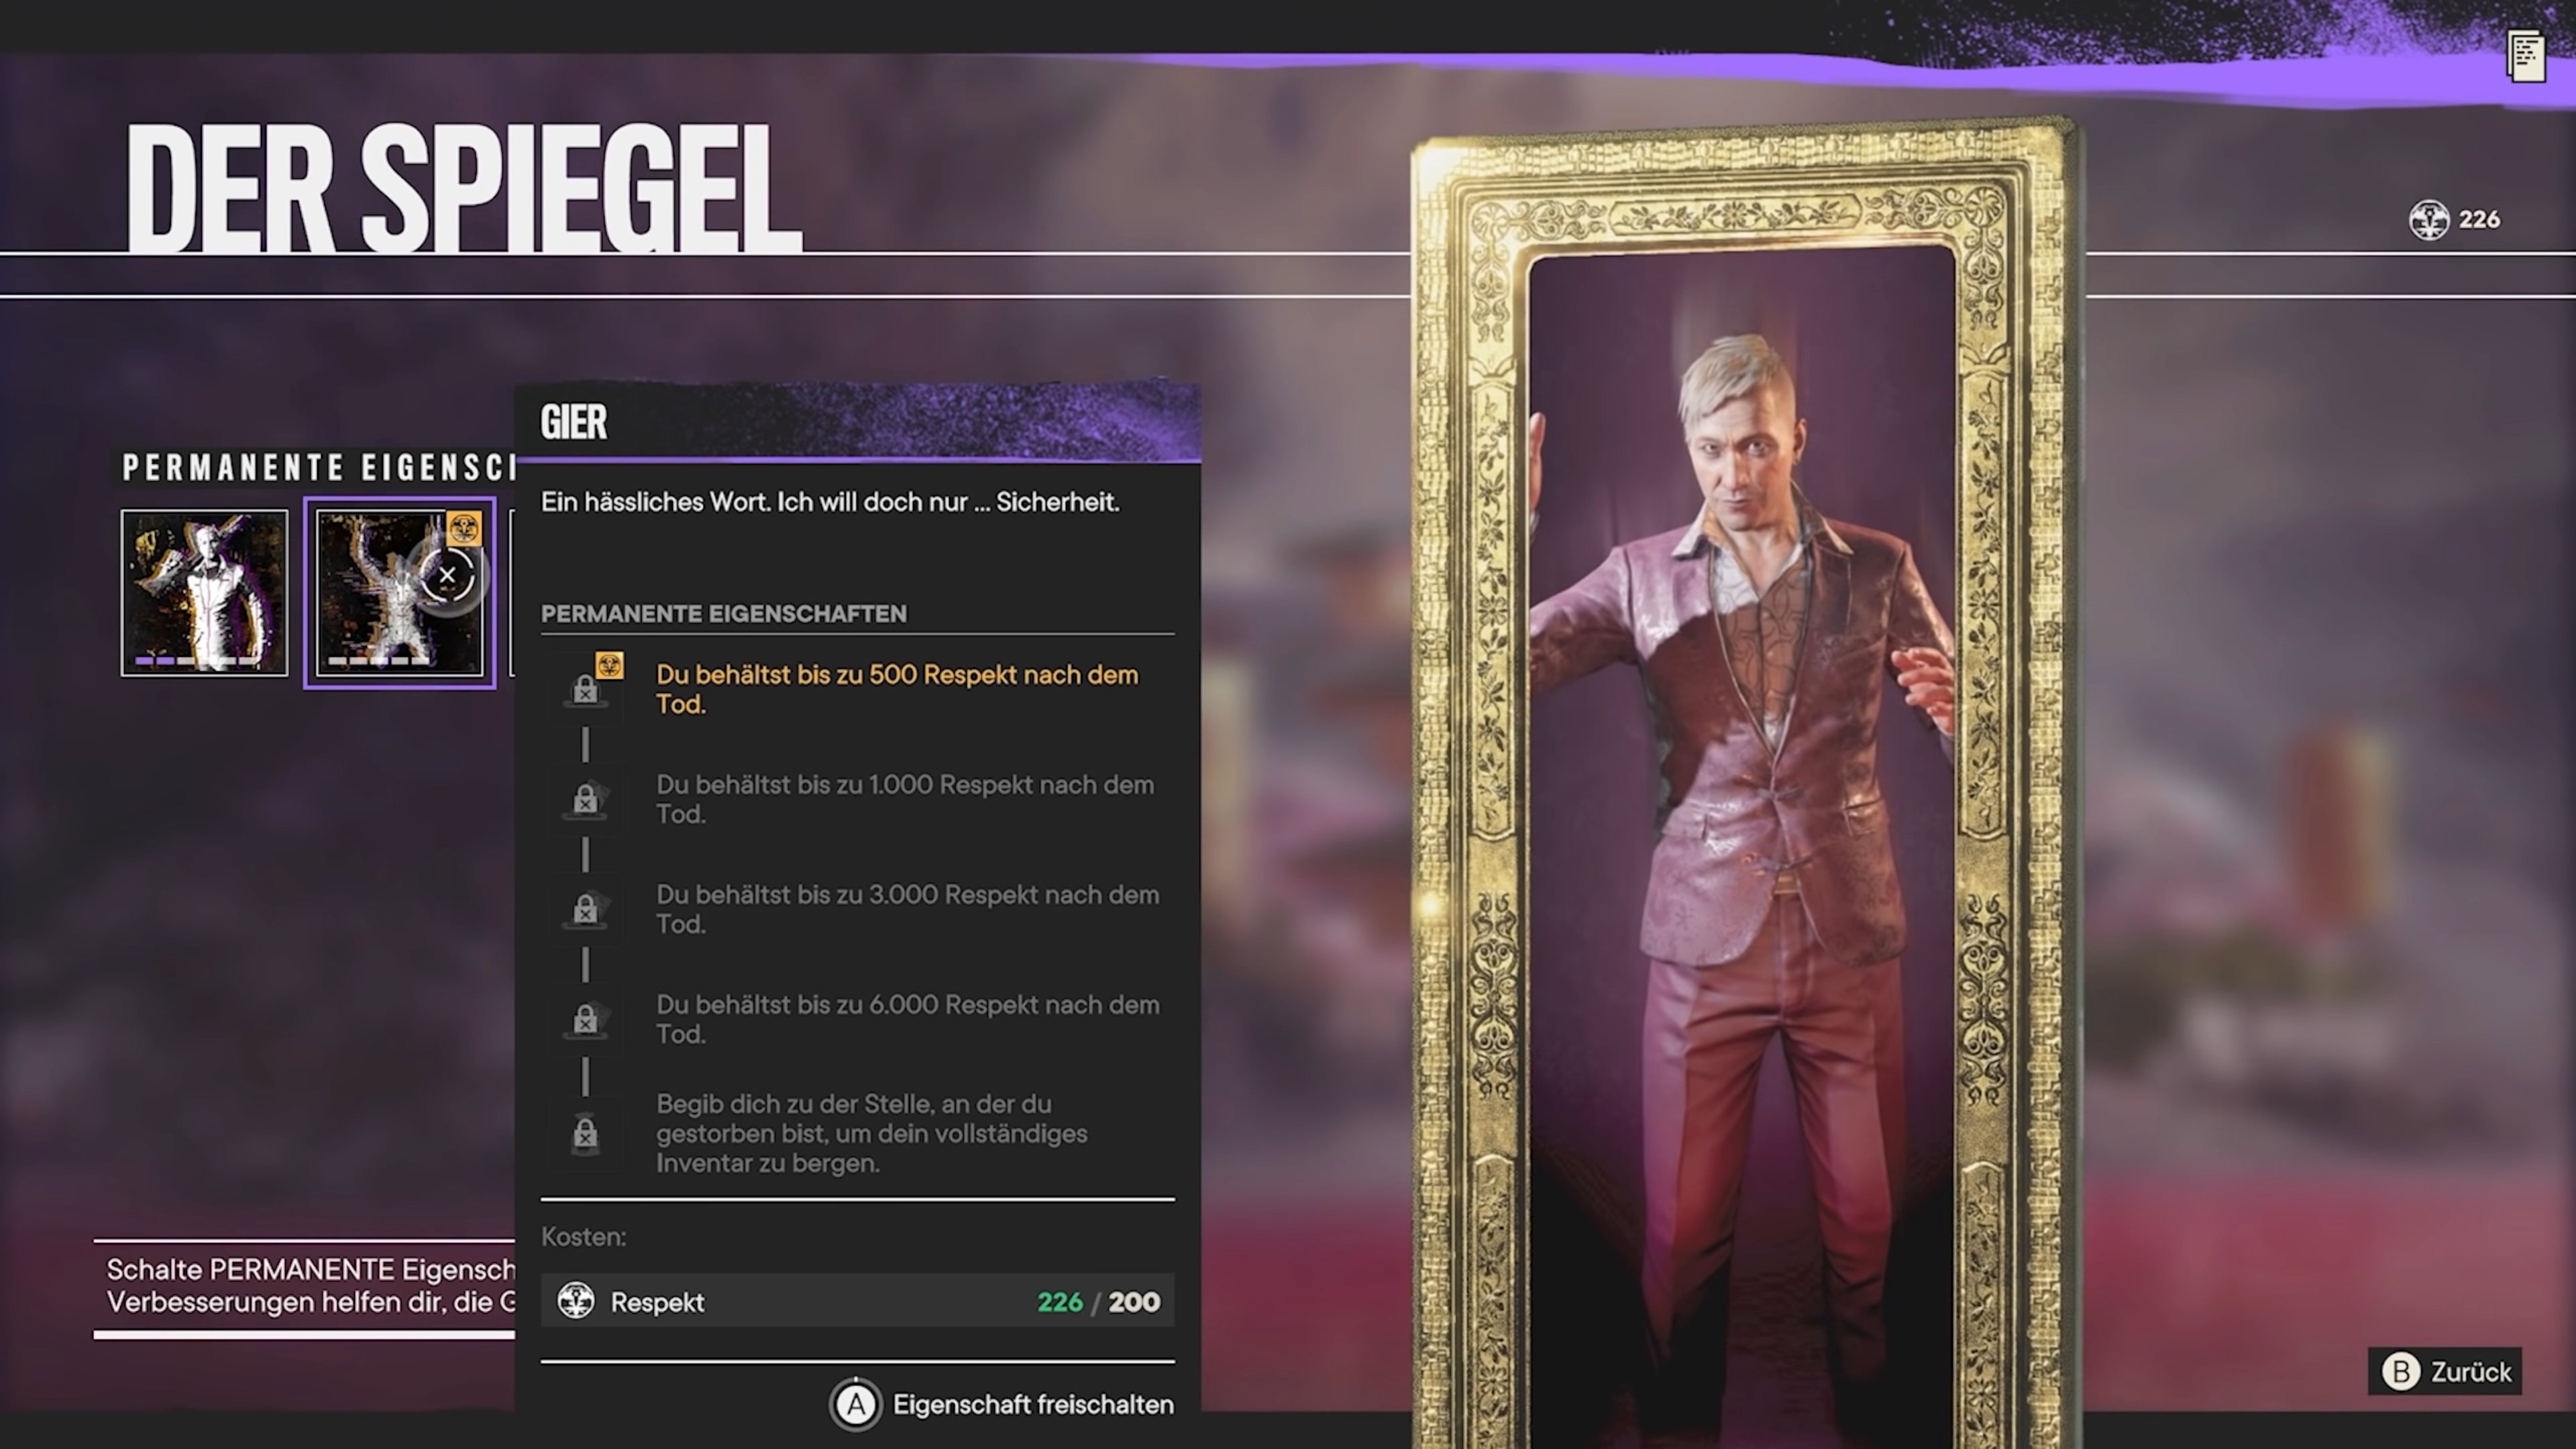
Task: Select the locked 1.000 Respekt trait icon
Action: (x=586, y=799)
